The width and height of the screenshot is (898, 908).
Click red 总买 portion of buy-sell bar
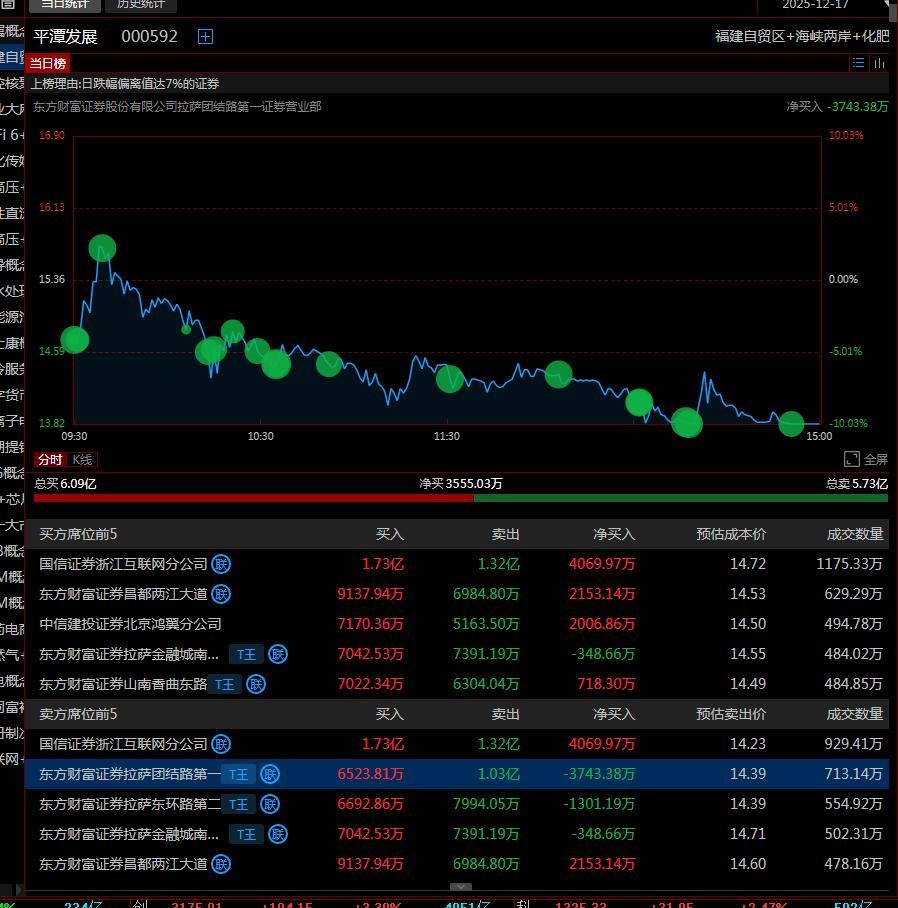(254, 498)
